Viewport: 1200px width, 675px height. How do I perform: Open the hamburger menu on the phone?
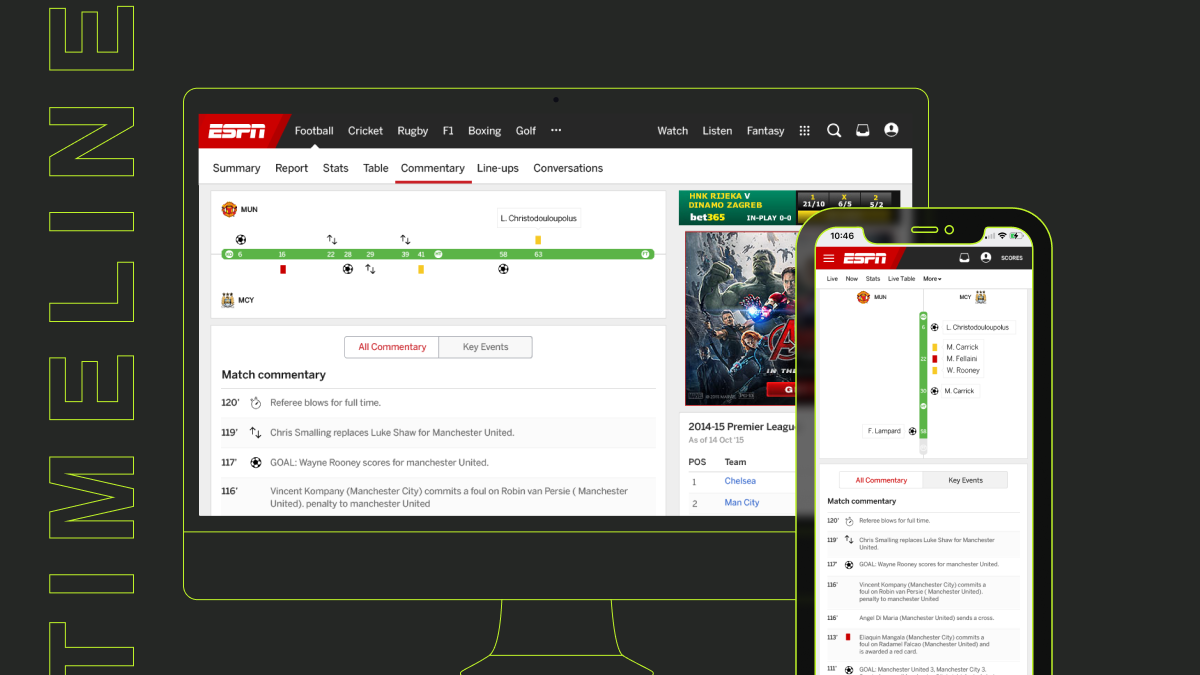tap(828, 258)
